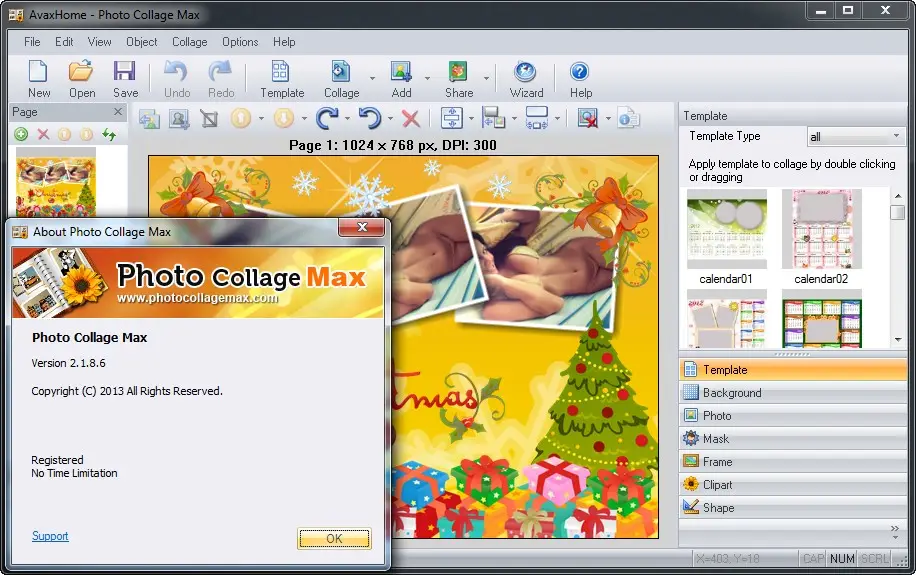The image size is (916, 575).
Task: Switch to the Template section
Action: pos(793,370)
